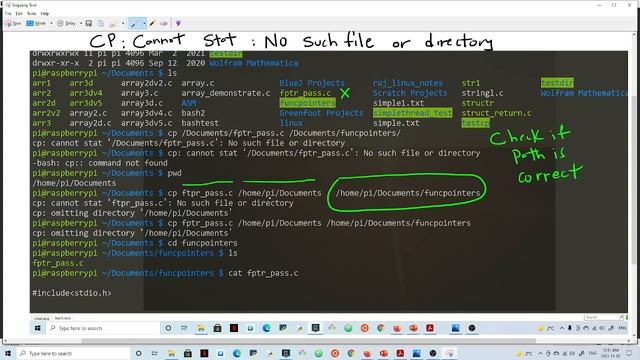Open the File menu
Image resolution: width=640 pixels, height=360 pixels.
8,13
